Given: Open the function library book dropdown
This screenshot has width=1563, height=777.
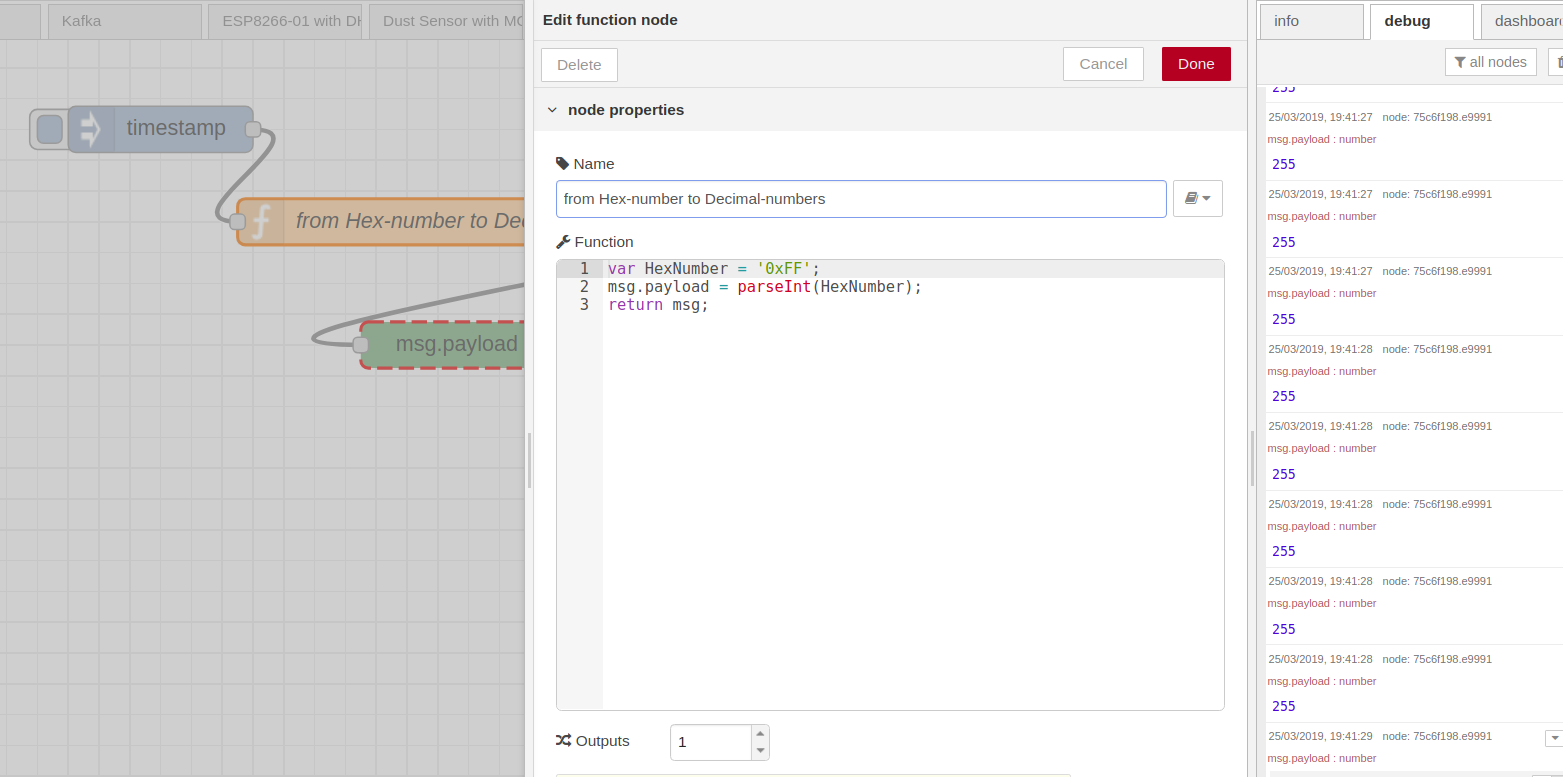Looking at the screenshot, I should 1197,199.
